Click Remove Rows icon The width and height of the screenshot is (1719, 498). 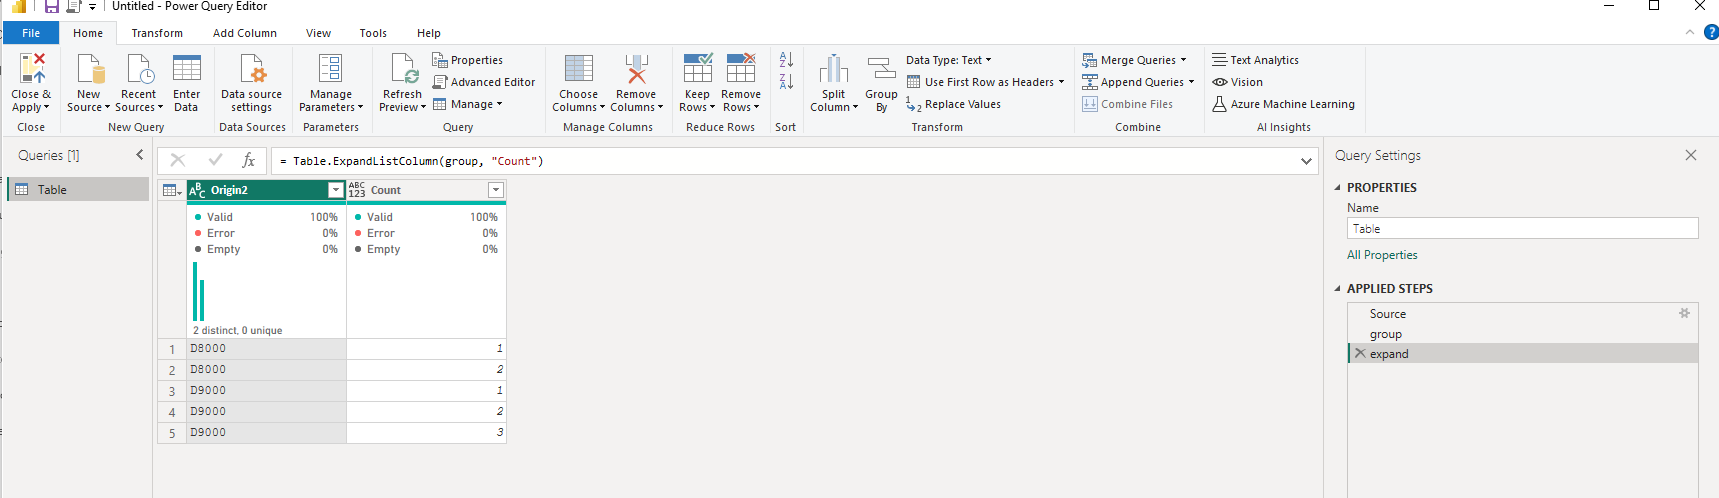(x=741, y=68)
